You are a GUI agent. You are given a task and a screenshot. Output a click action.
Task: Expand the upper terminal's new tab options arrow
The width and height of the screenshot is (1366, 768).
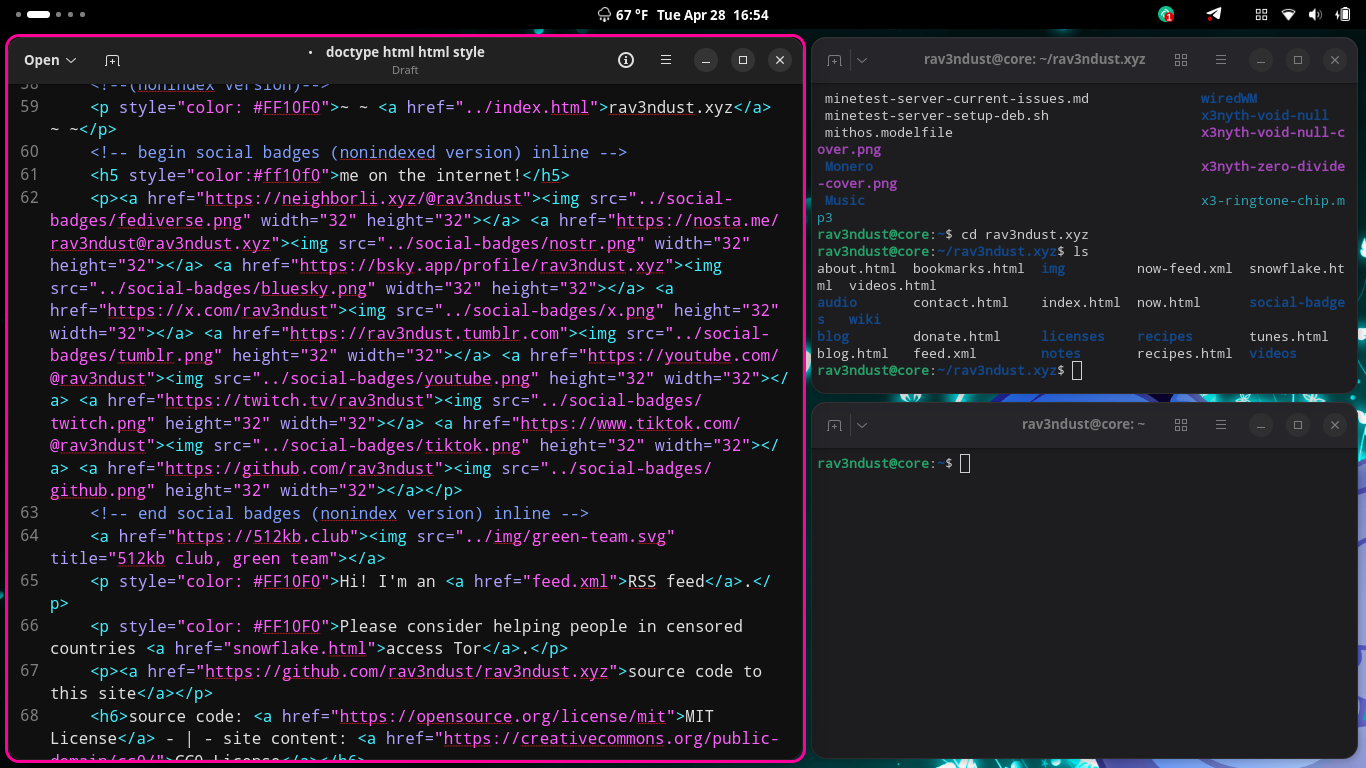[862, 61]
